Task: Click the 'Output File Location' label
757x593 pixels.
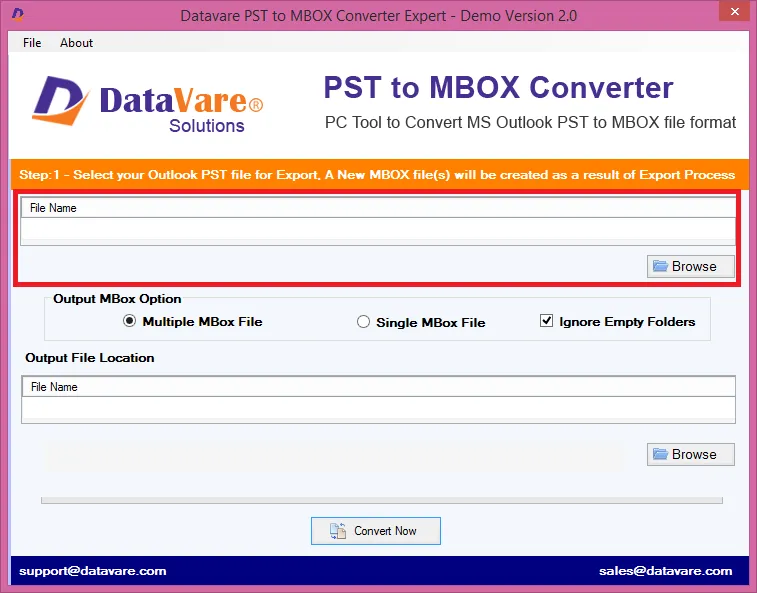Action: point(90,358)
